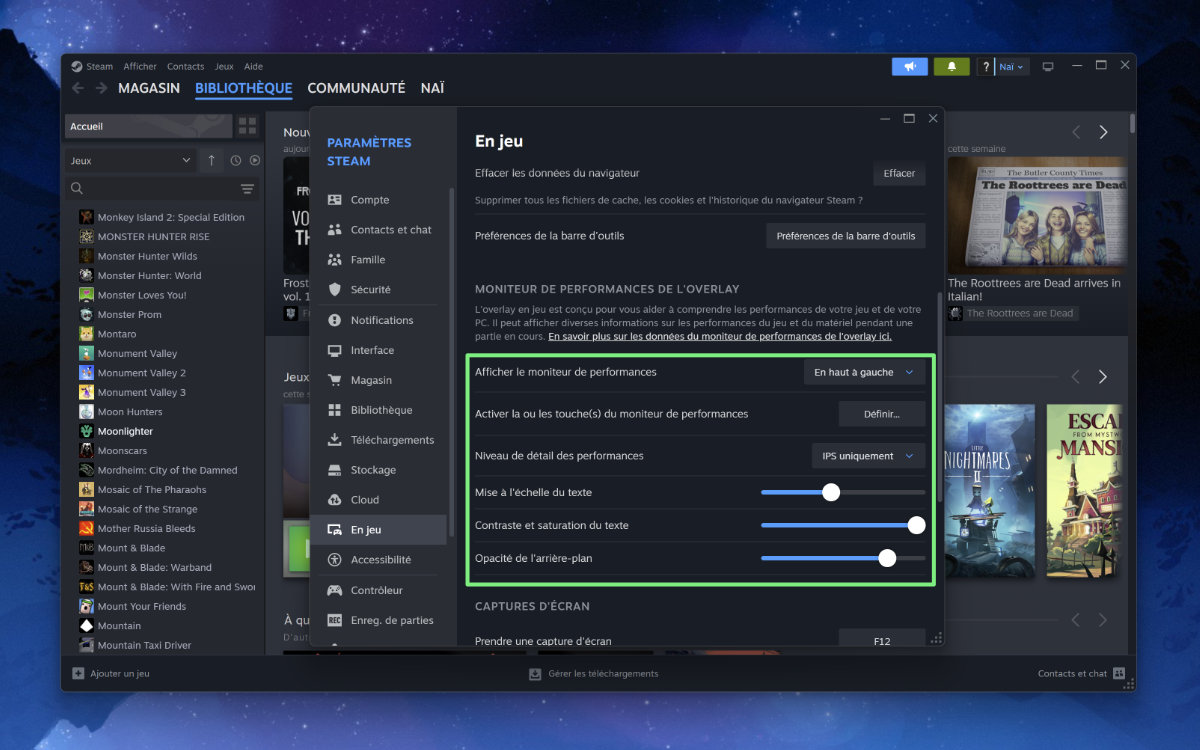This screenshot has width=1200, height=750.
Task: Switch to the BIBLIOTHÈQUE main tab
Action: point(243,88)
